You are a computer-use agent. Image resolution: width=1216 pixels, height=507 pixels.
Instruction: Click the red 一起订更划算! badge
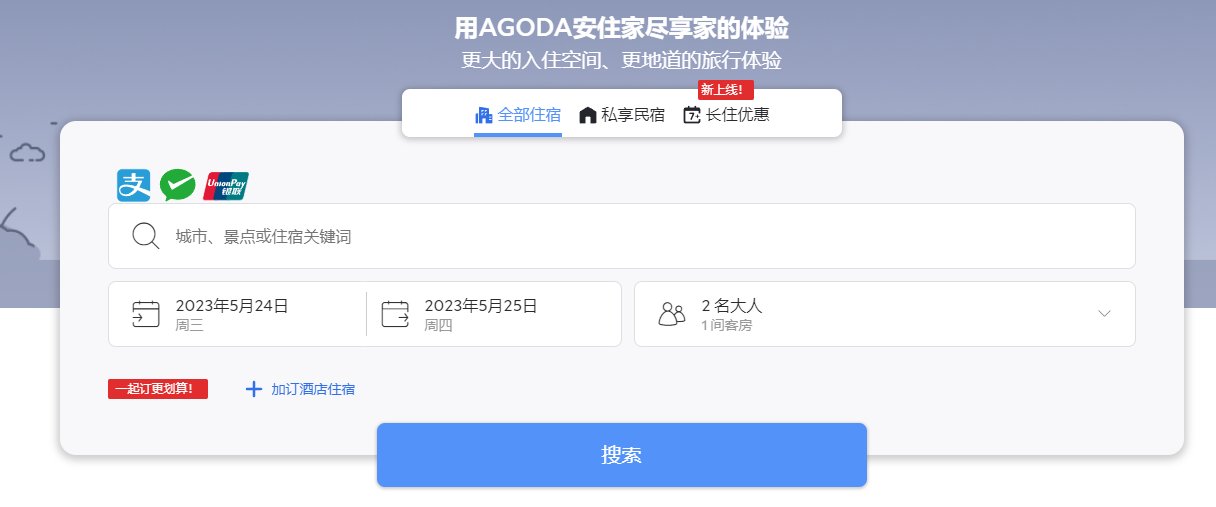158,389
